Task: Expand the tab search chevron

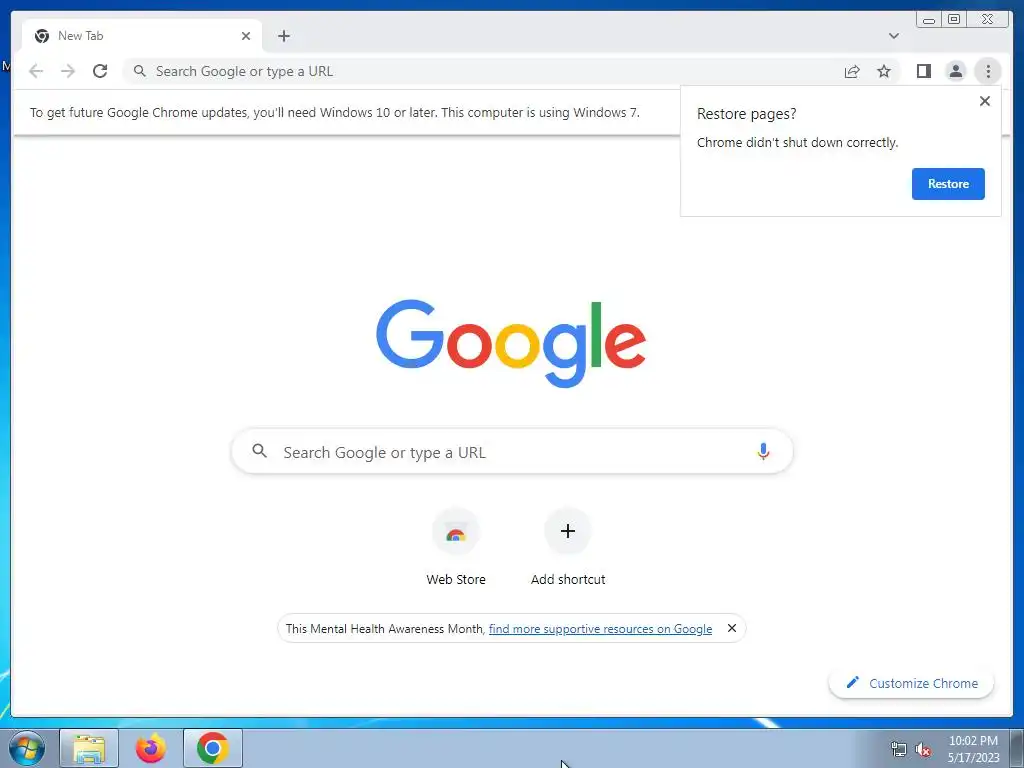Action: pos(893,36)
